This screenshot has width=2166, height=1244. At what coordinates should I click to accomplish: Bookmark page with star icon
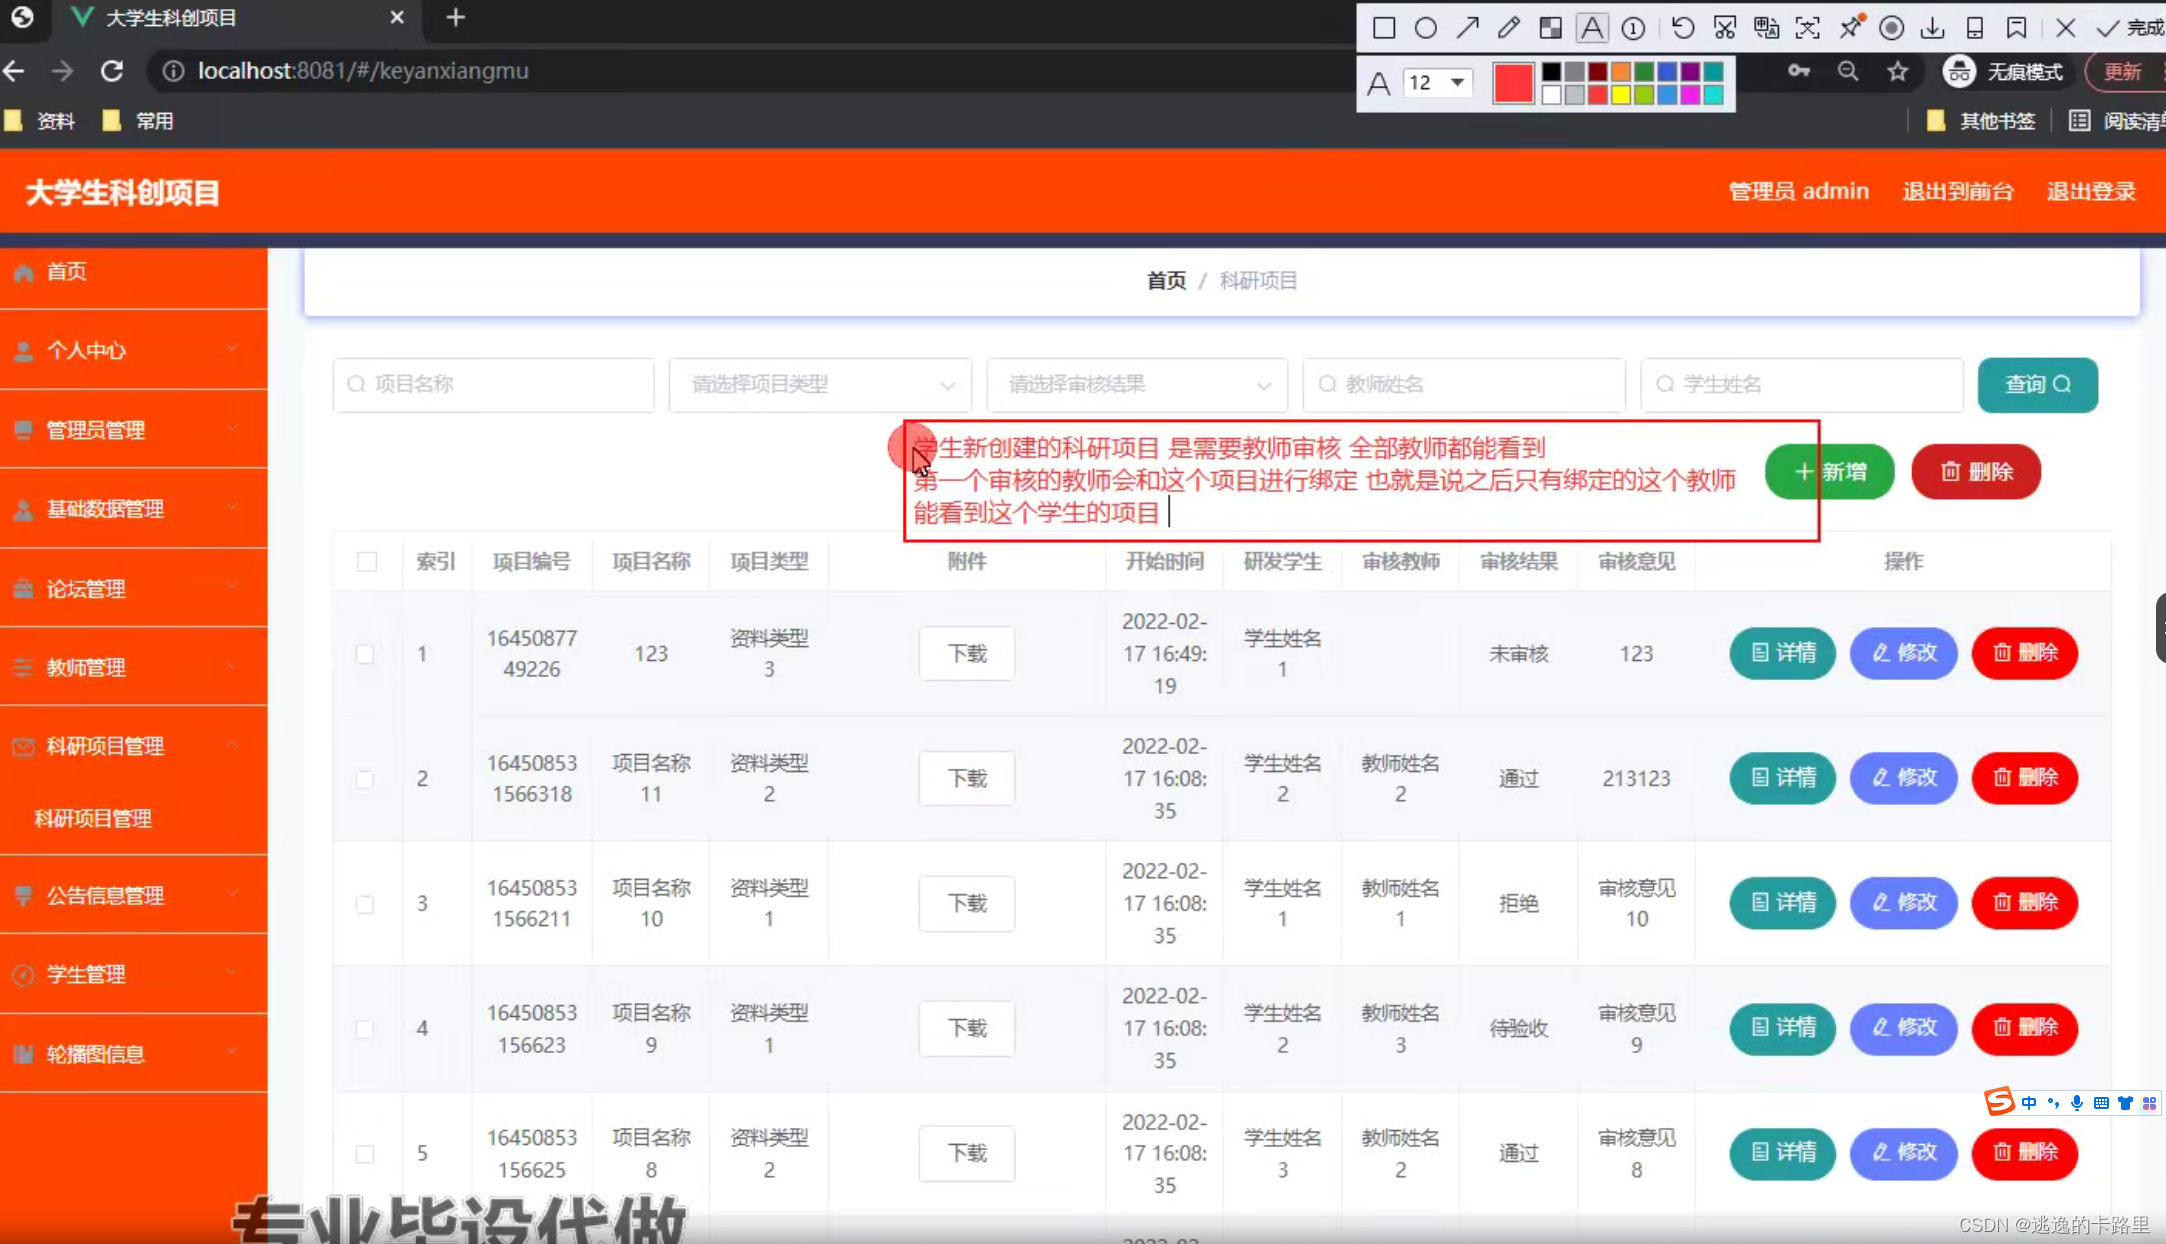[1897, 72]
